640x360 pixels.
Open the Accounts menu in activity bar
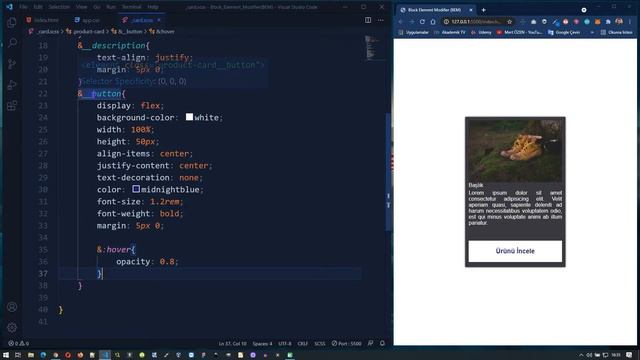pyautogui.click(x=12, y=307)
